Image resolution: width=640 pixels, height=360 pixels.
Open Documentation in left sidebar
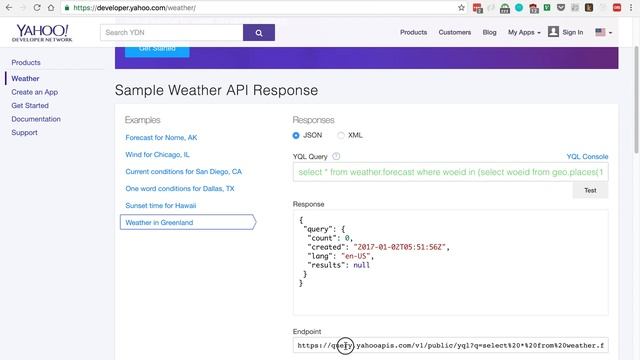(x=36, y=119)
